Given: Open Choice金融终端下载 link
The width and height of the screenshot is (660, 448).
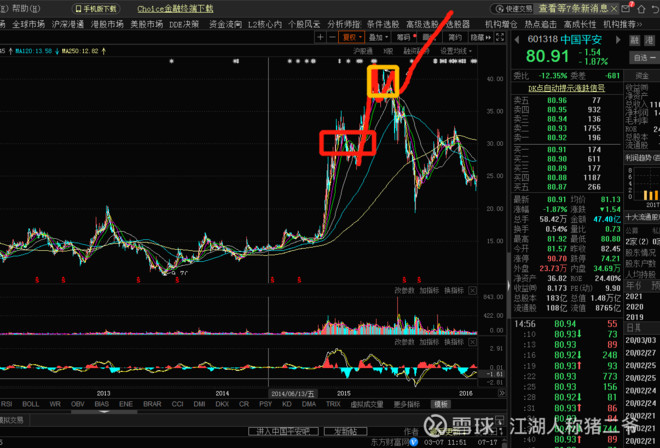Looking at the screenshot, I should click(175, 9).
